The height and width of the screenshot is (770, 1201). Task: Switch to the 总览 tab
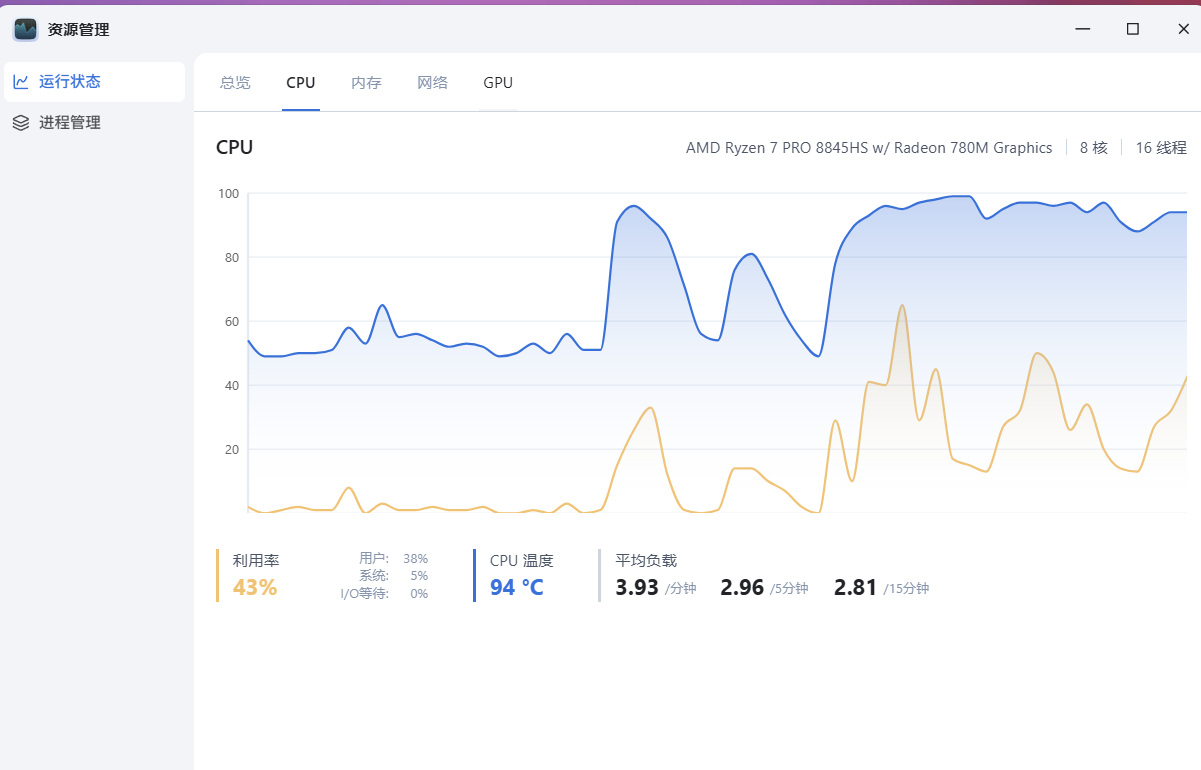[235, 83]
